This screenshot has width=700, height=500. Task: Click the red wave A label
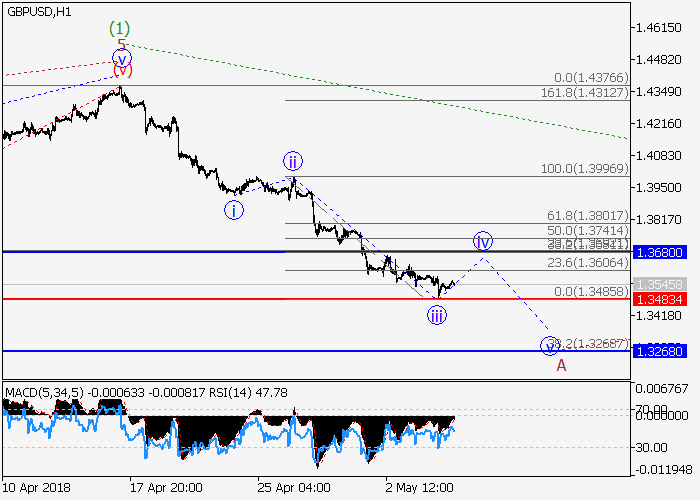tap(561, 365)
